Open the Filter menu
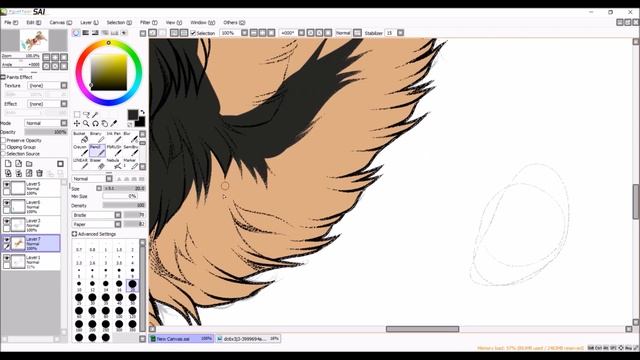The width and height of the screenshot is (640, 360). 148,22
